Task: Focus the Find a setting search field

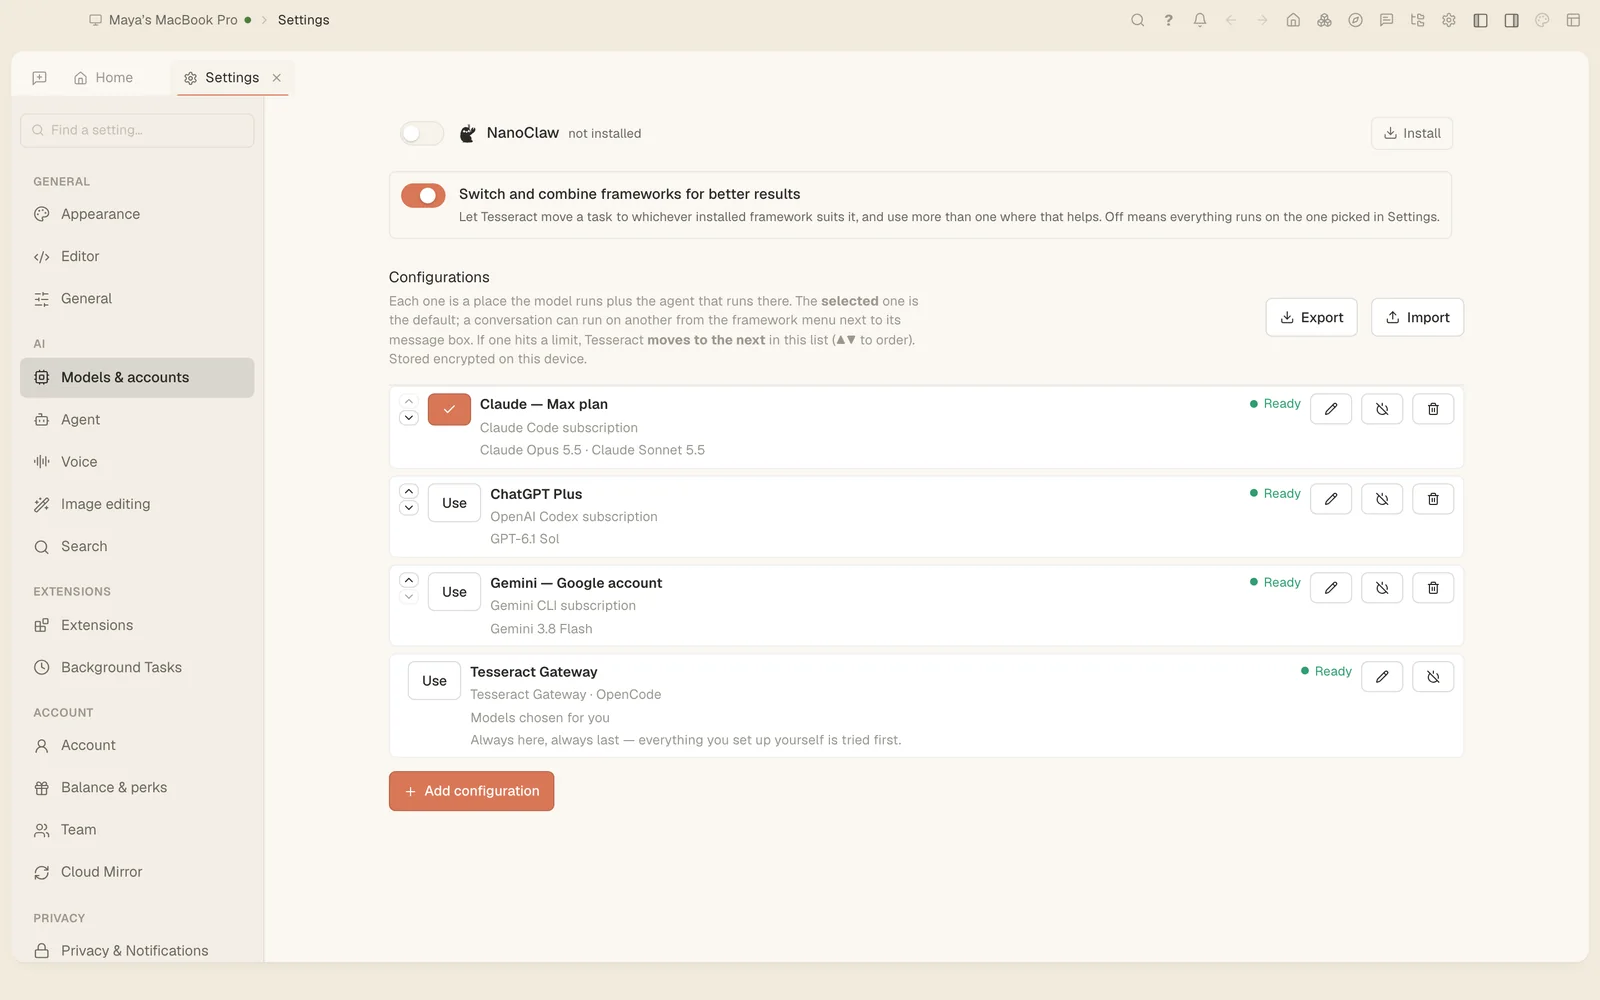Action: (137, 130)
